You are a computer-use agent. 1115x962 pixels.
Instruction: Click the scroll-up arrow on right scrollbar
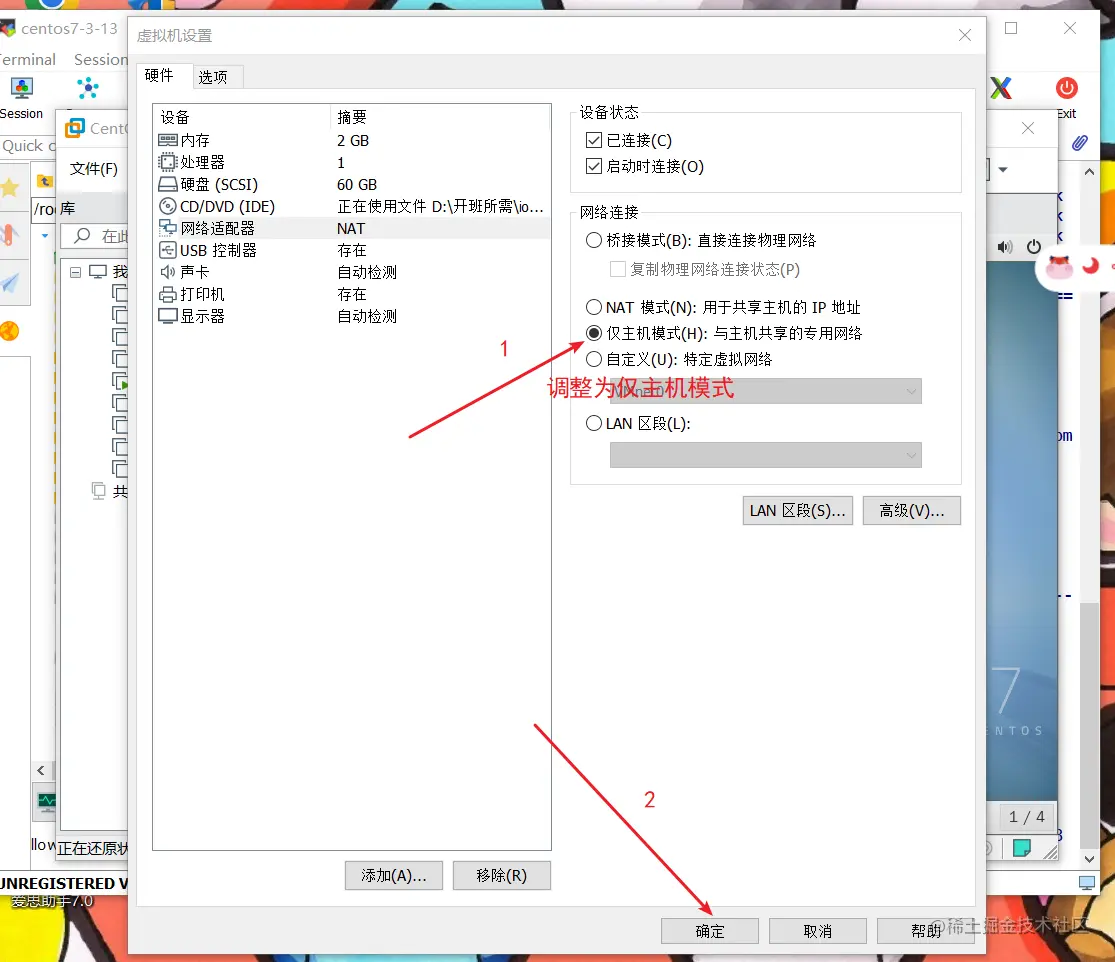point(1089,171)
